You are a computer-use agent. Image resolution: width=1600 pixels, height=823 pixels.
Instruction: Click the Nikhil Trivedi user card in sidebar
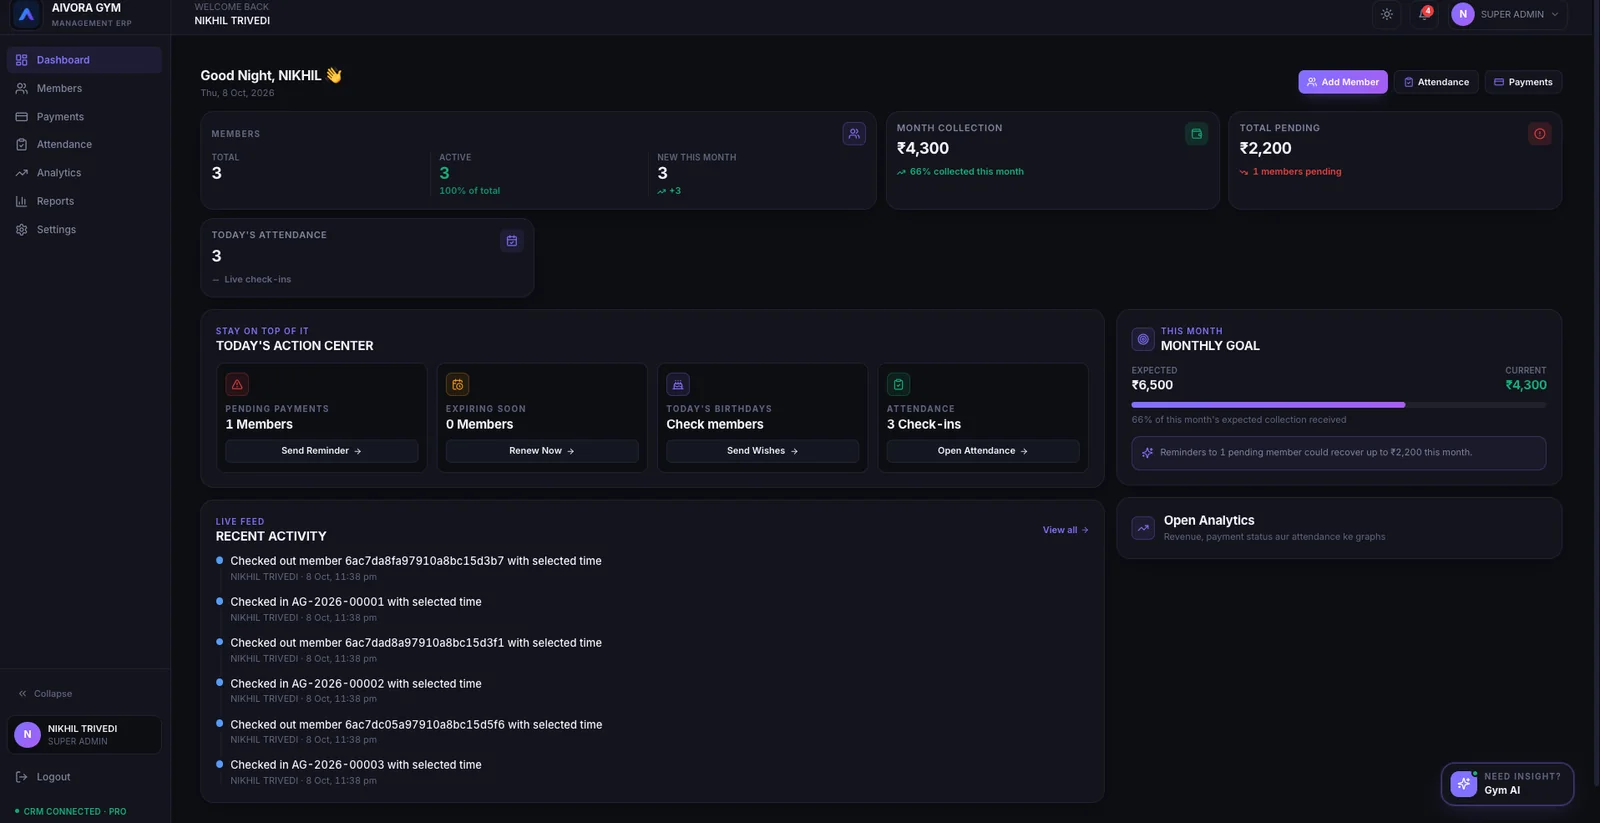pos(84,735)
